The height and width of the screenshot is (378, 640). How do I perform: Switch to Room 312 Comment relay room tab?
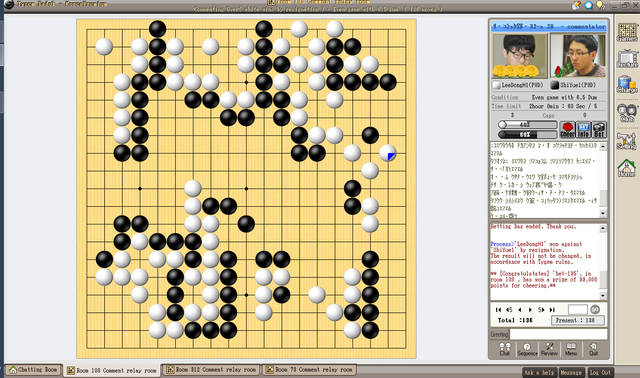211,370
